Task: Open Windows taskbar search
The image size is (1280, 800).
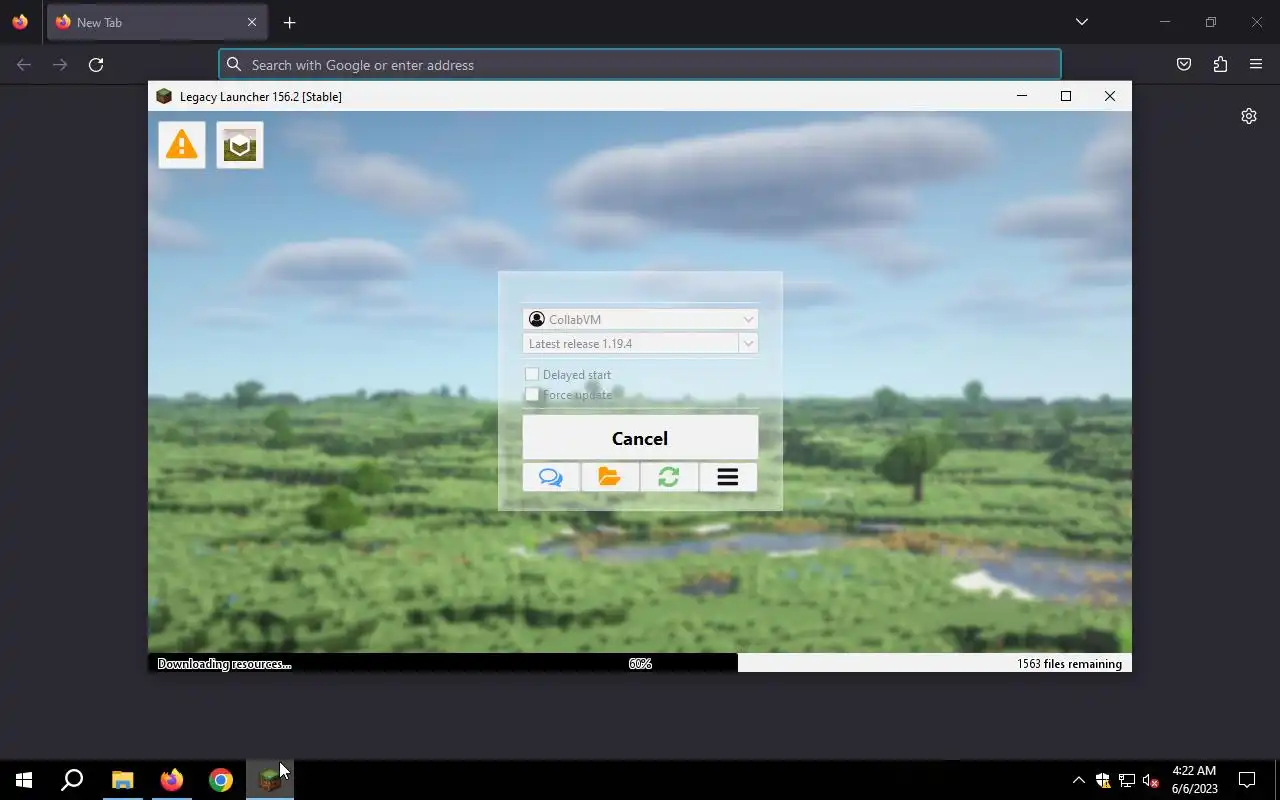Action: point(72,780)
